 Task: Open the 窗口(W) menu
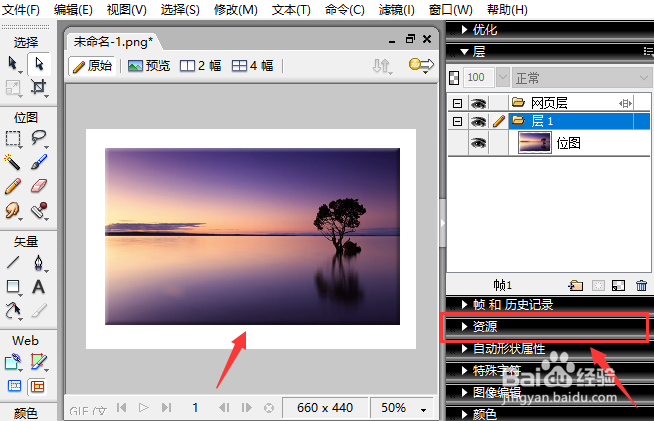pyautogui.click(x=450, y=10)
